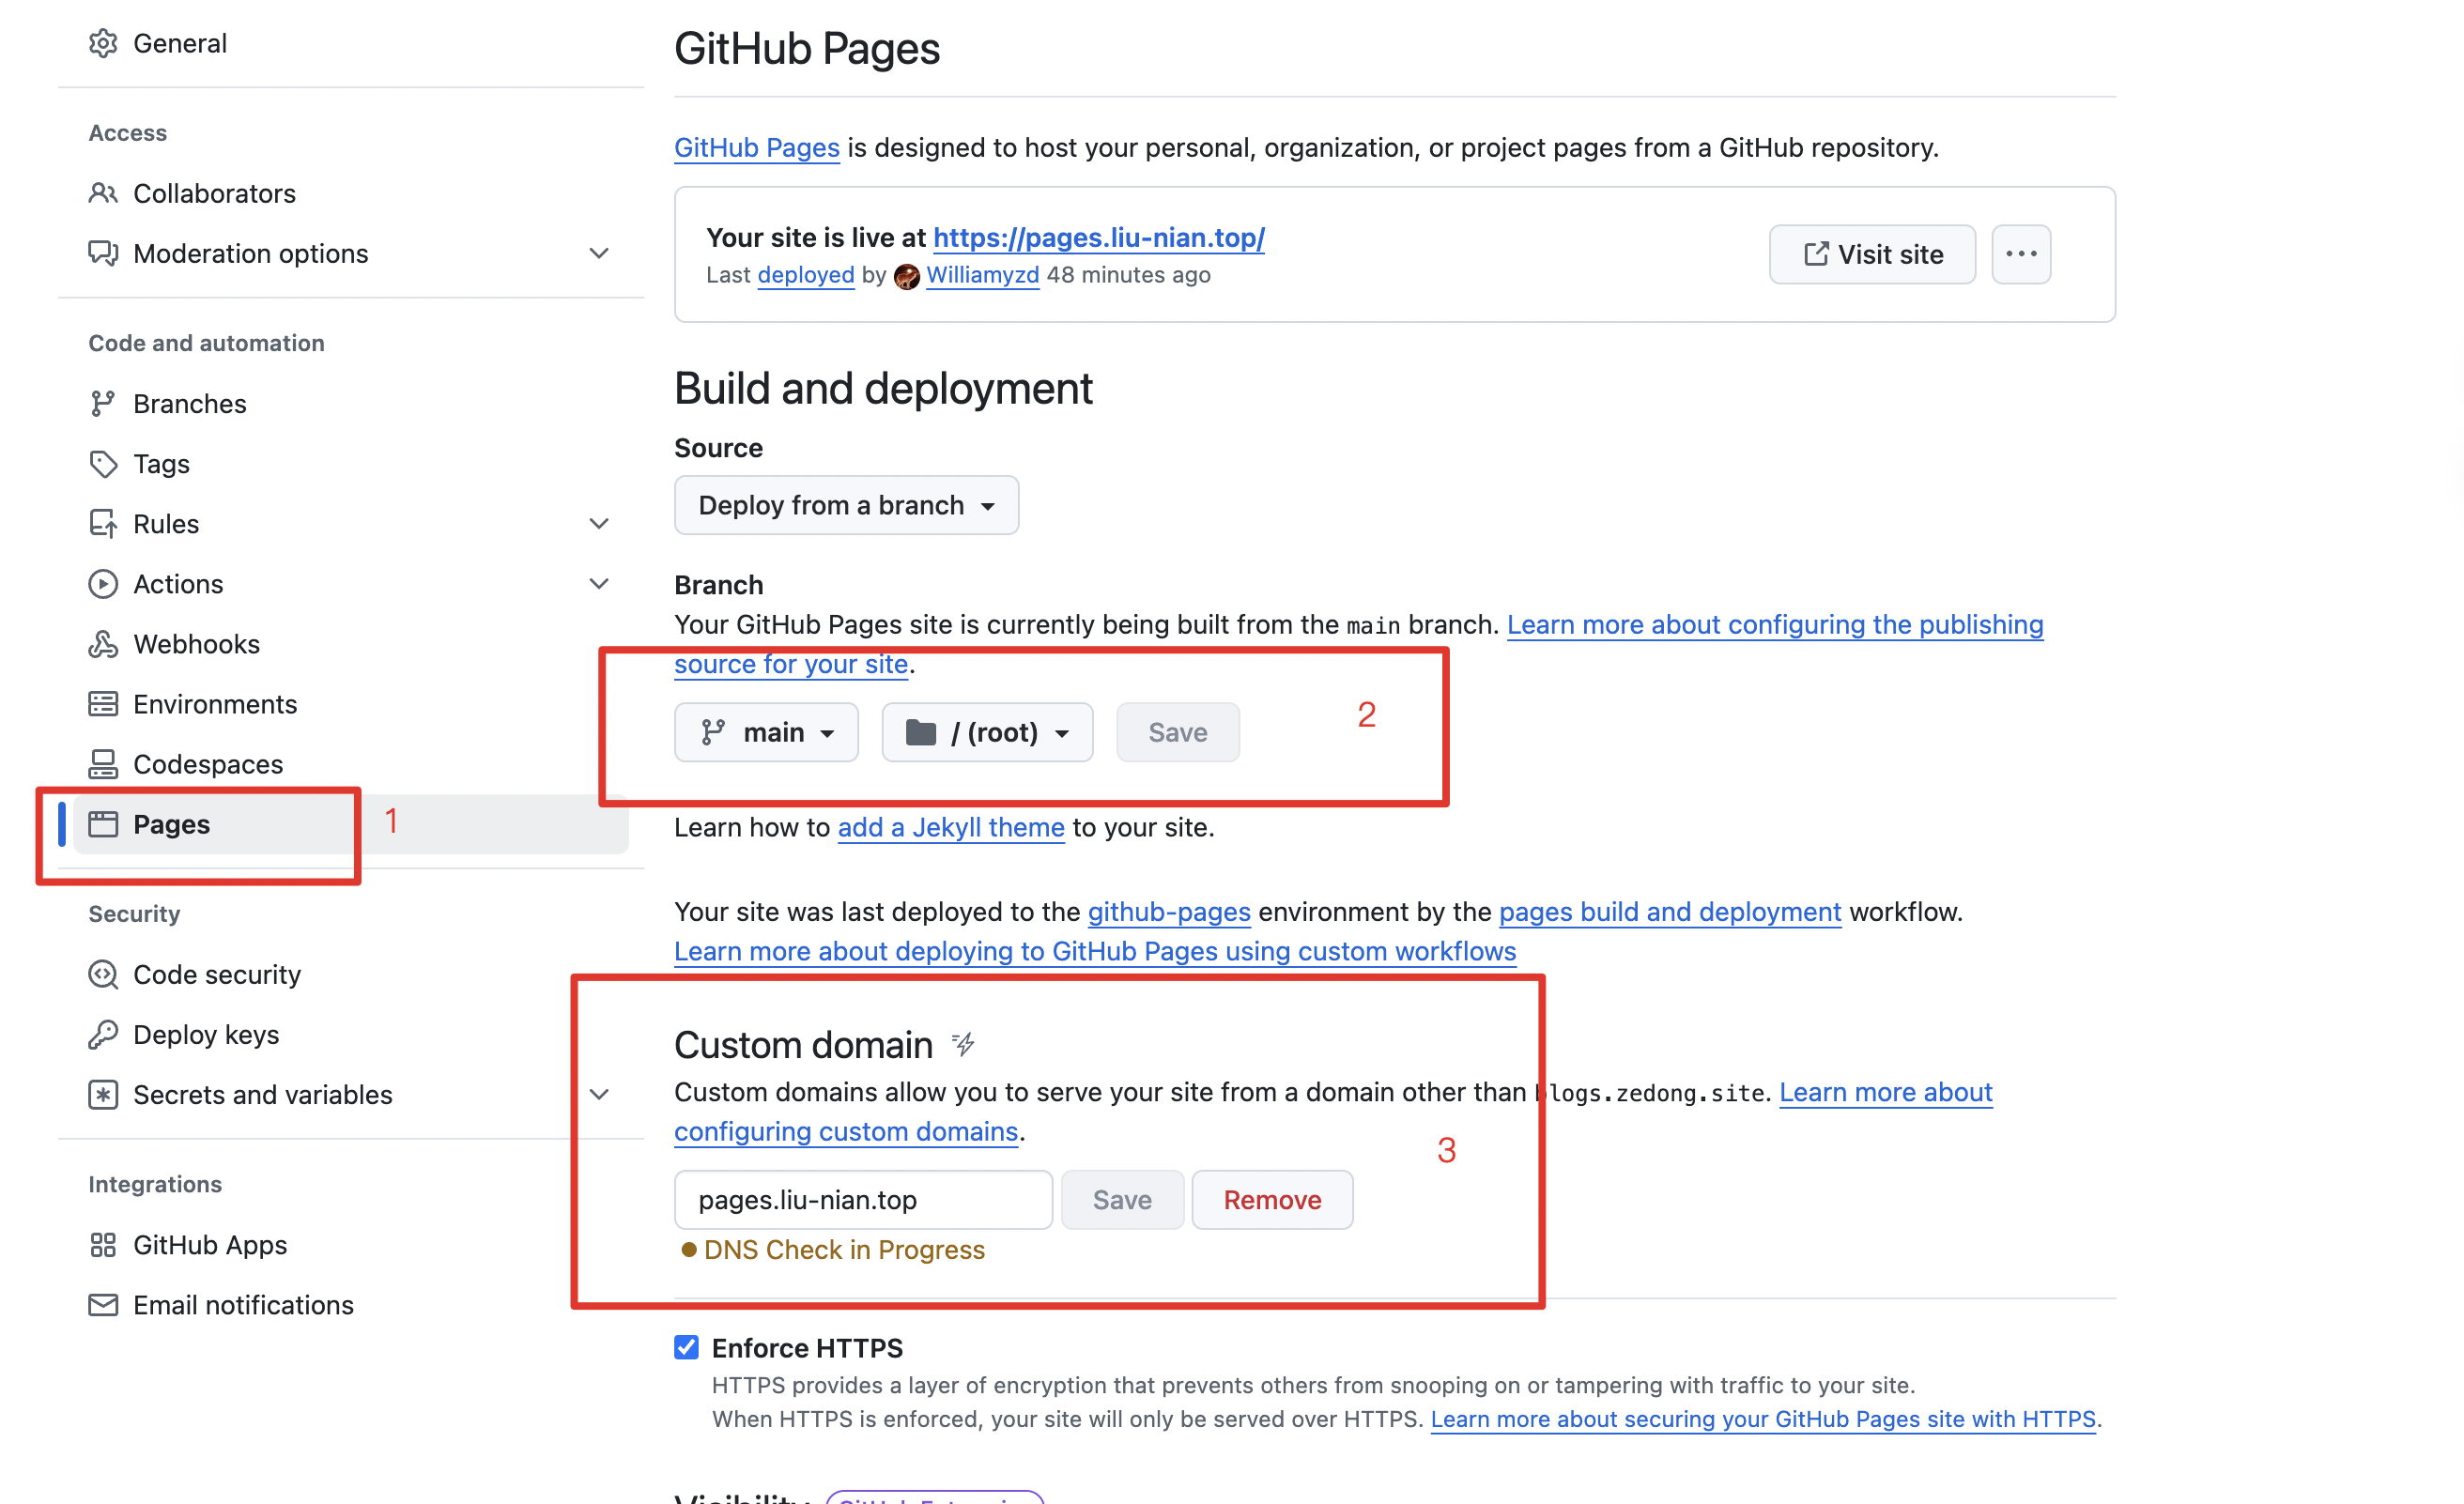Open the / (root) folder dropdown
Viewport: 2464px width, 1504px height.
pos(986,732)
